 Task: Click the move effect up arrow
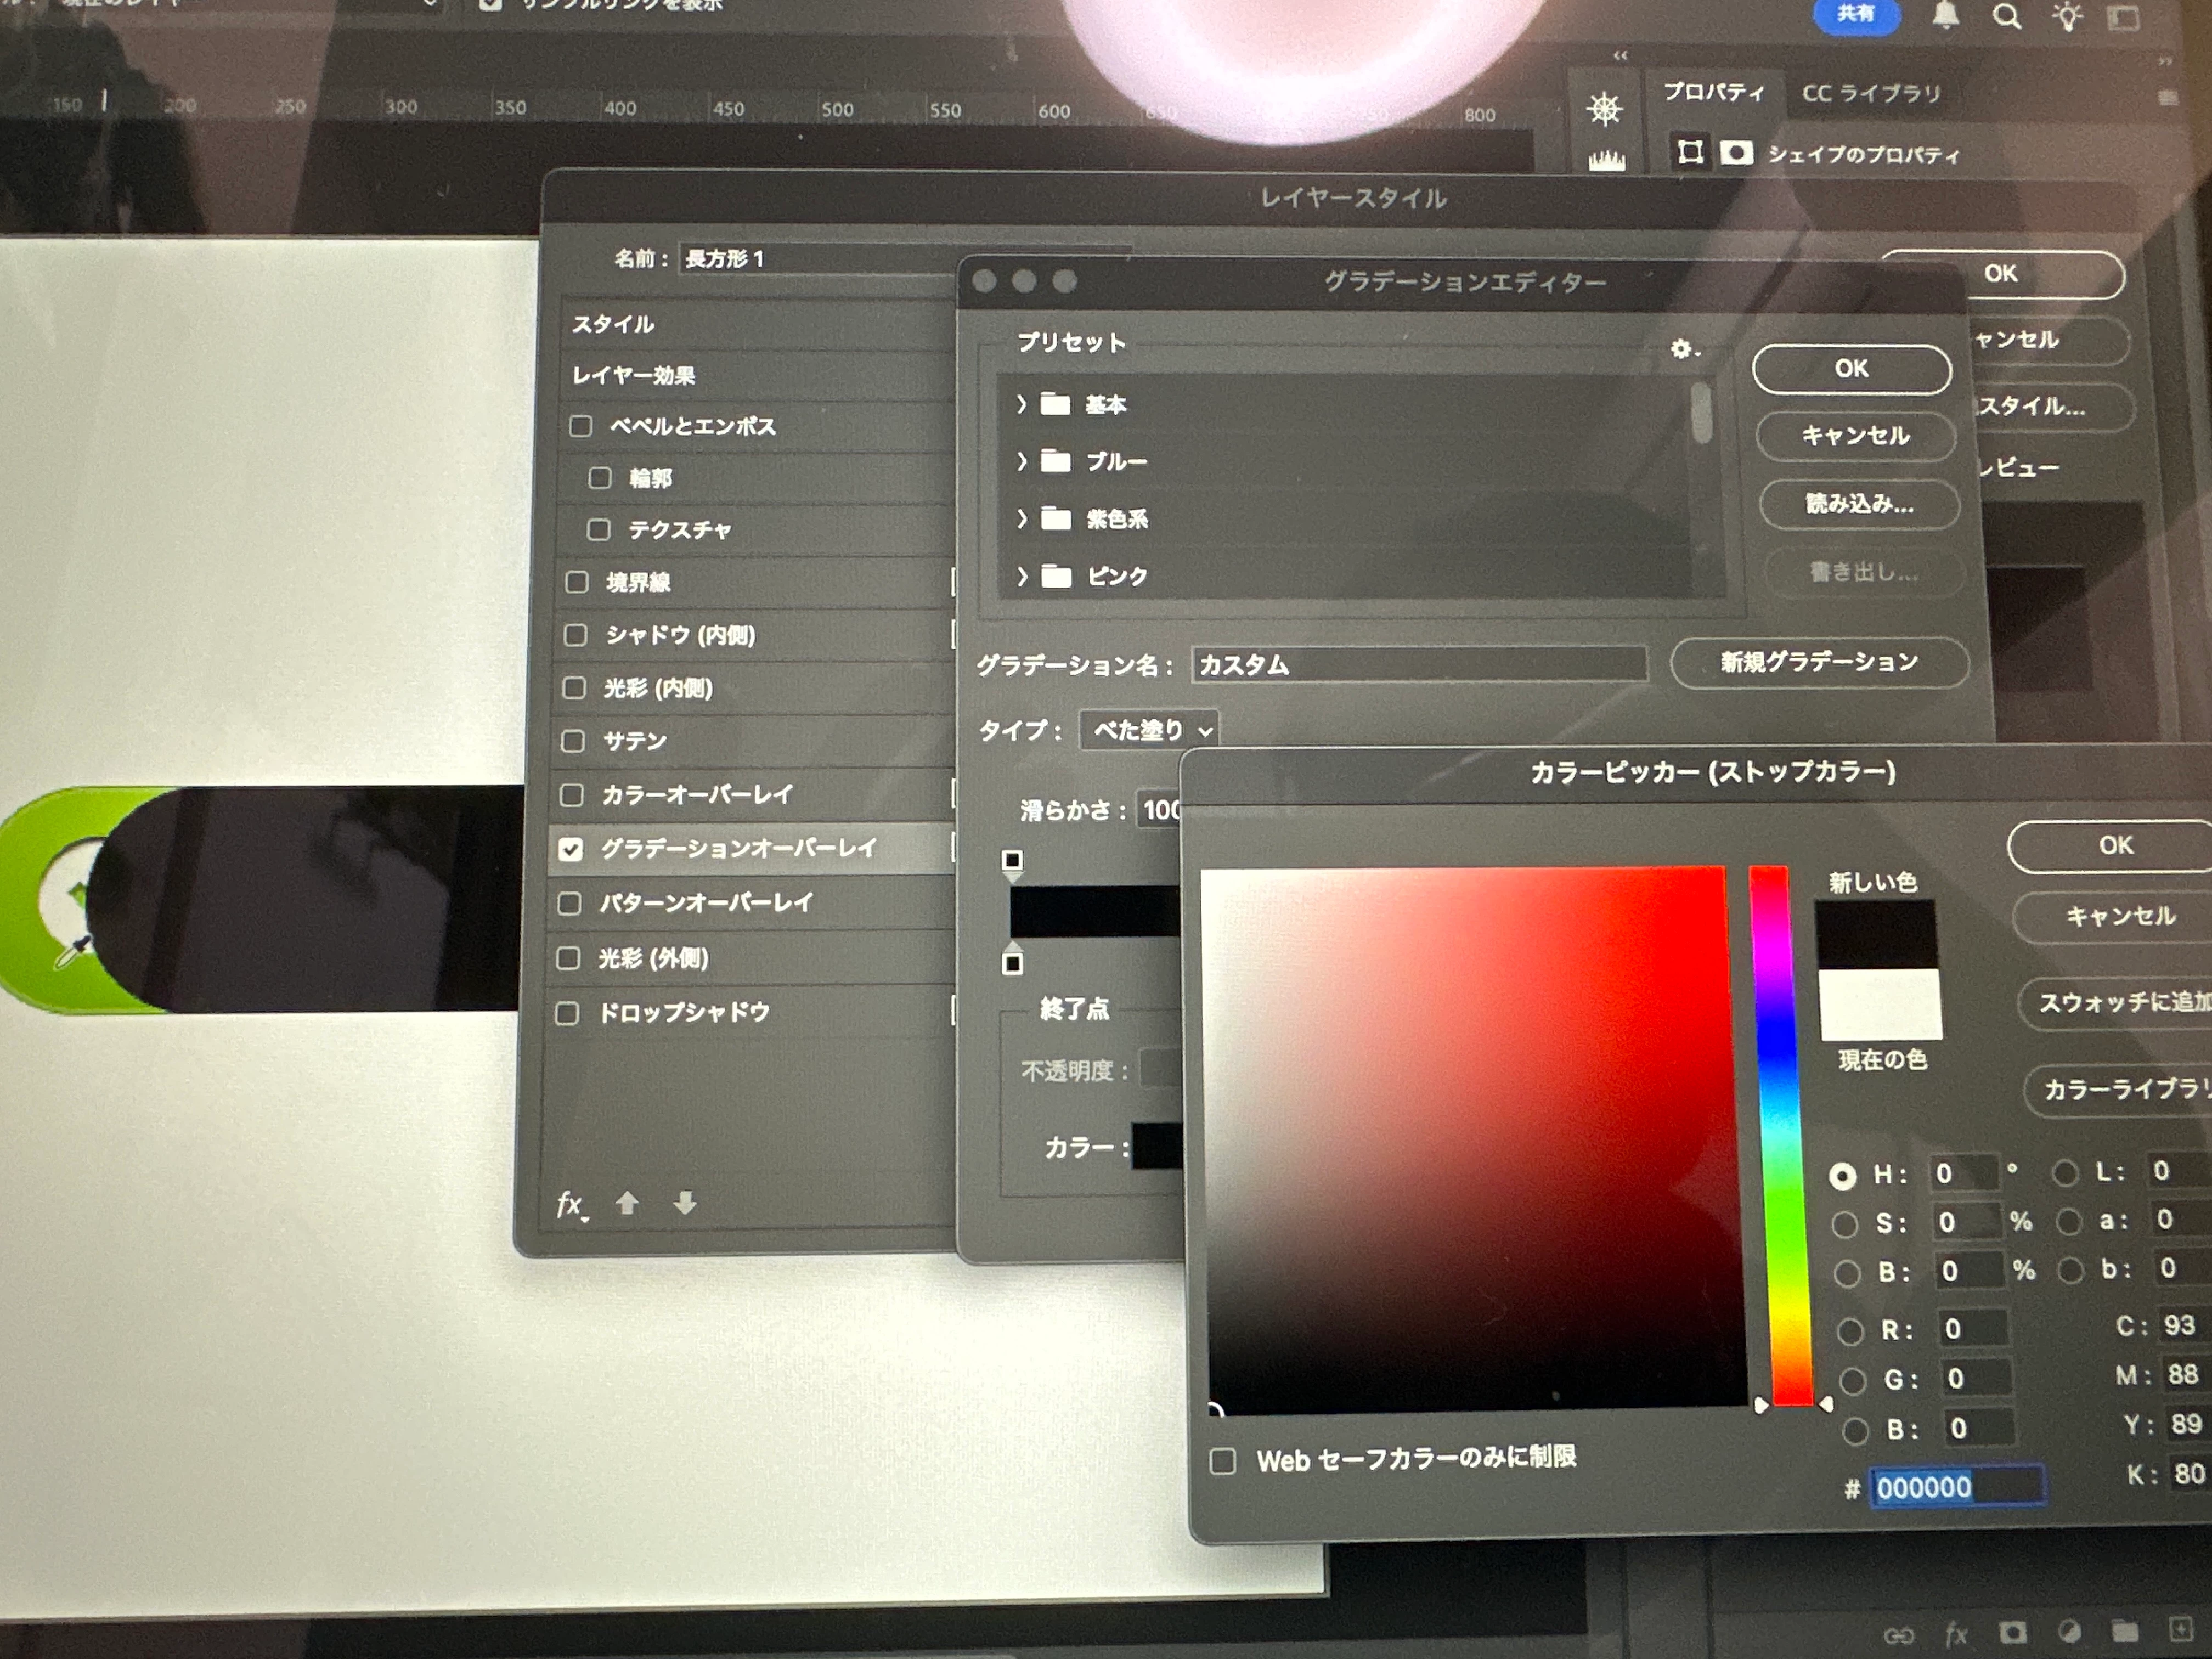627,1203
